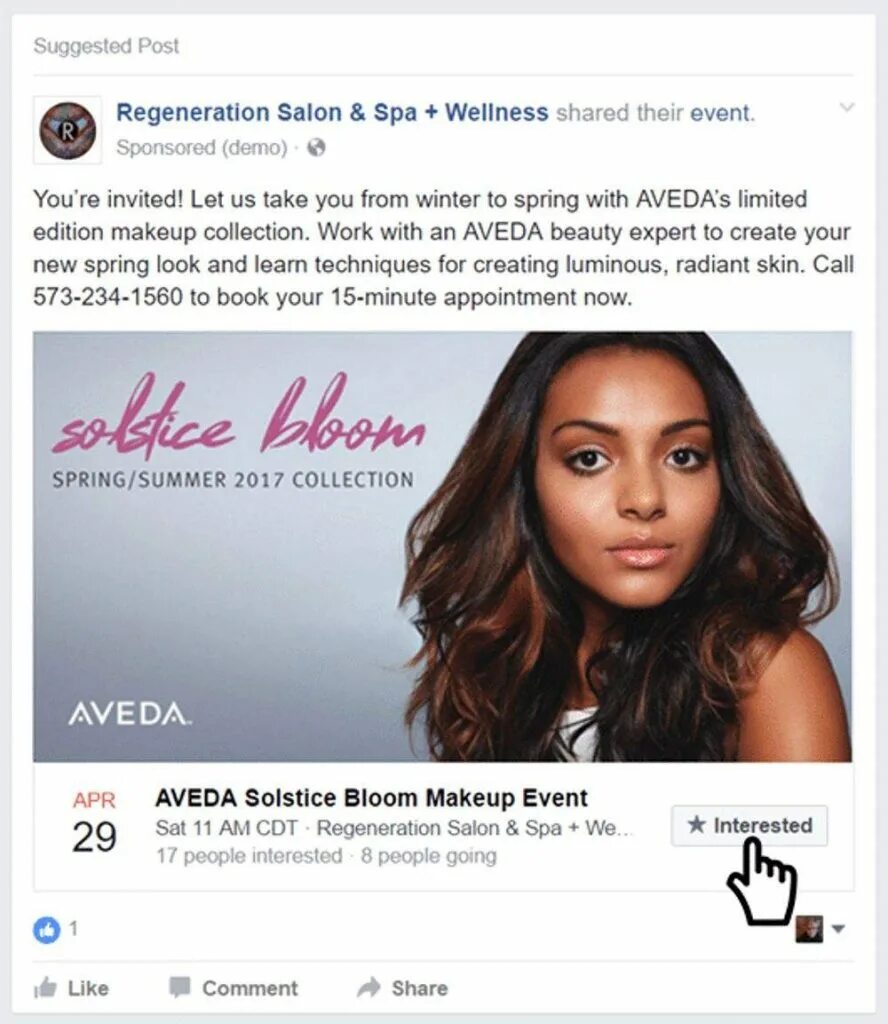View the 8 people going list
Viewport: 888px width, 1024px height.
pos(428,856)
